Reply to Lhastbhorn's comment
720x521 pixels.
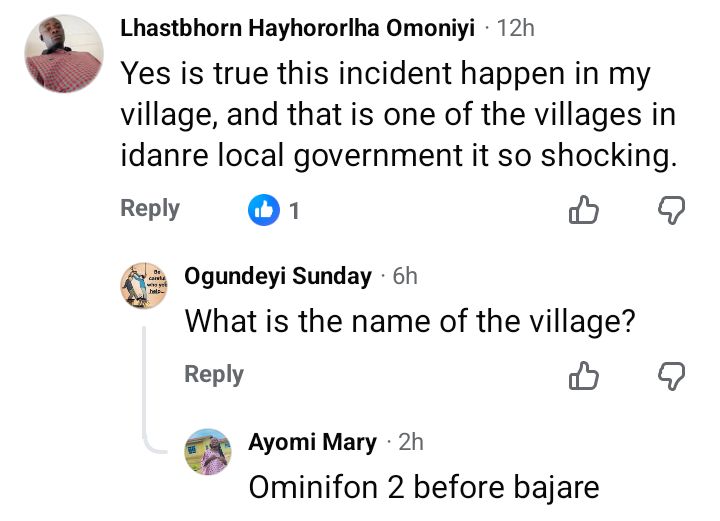point(150,209)
